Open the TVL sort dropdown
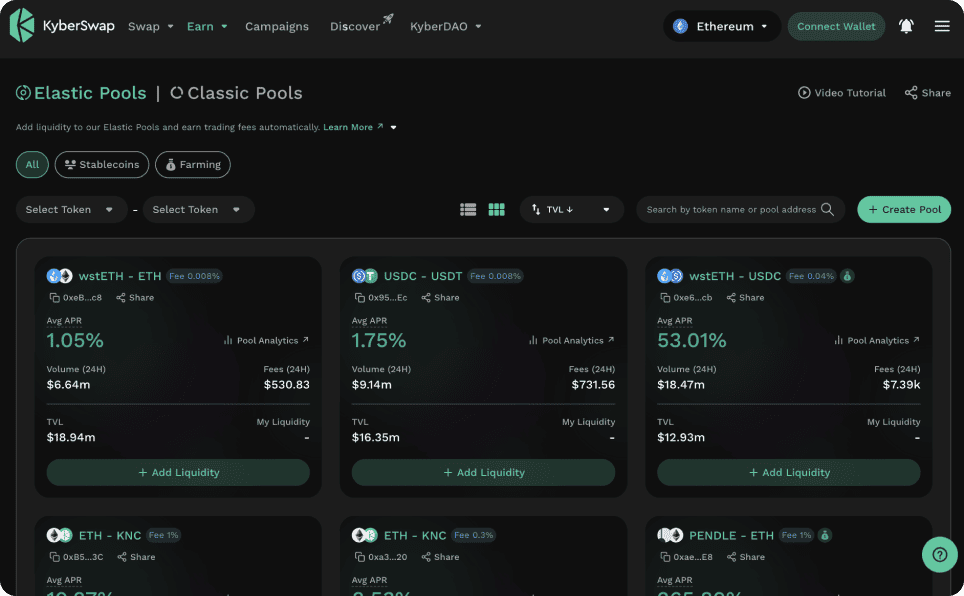964x596 pixels. [x=572, y=210]
